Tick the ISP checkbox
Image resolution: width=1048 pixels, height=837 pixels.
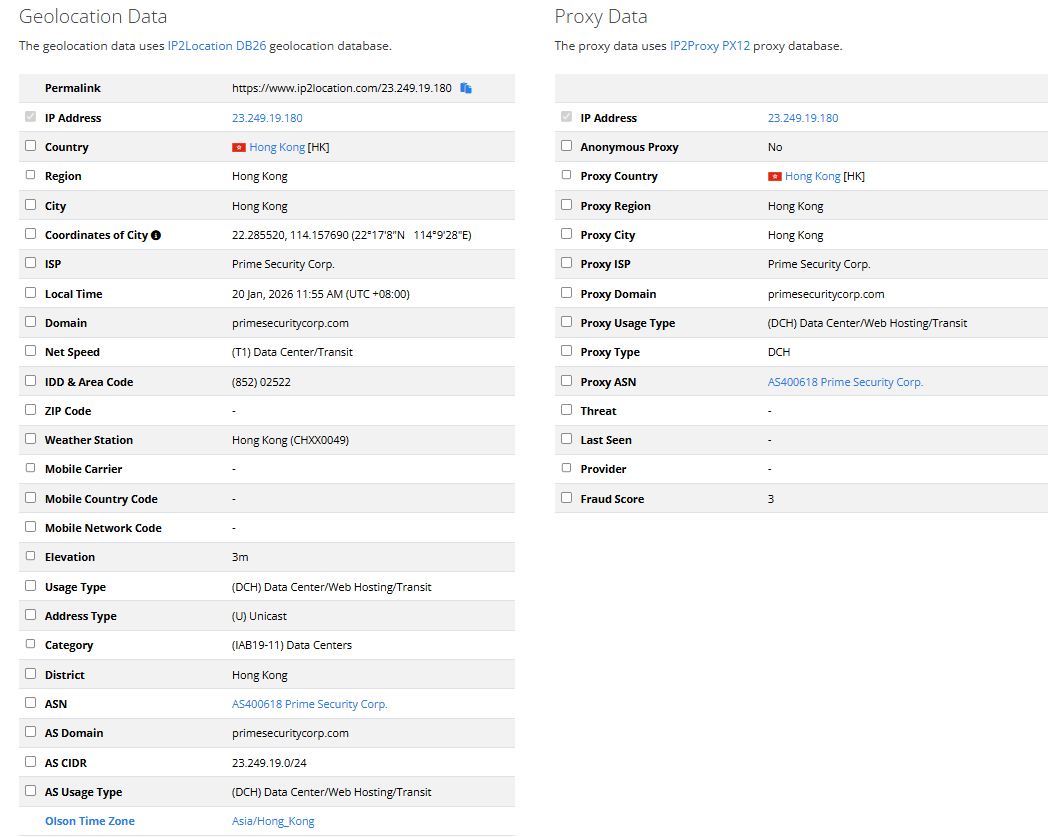31,263
